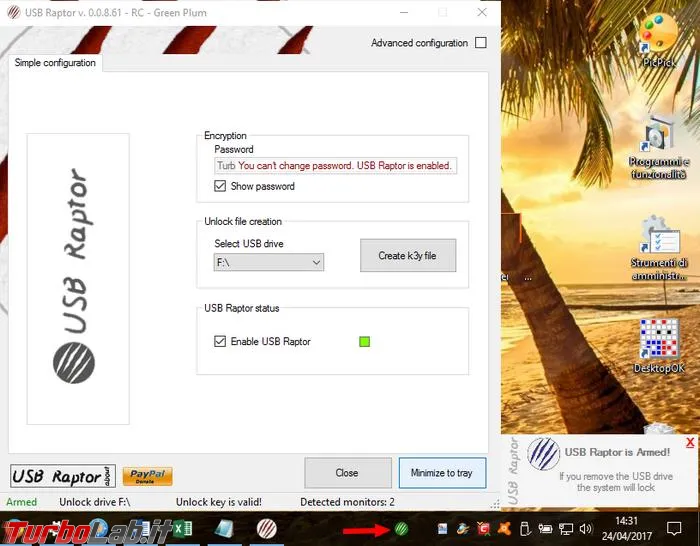
Task: Click into the Password input field
Action: [335, 166]
